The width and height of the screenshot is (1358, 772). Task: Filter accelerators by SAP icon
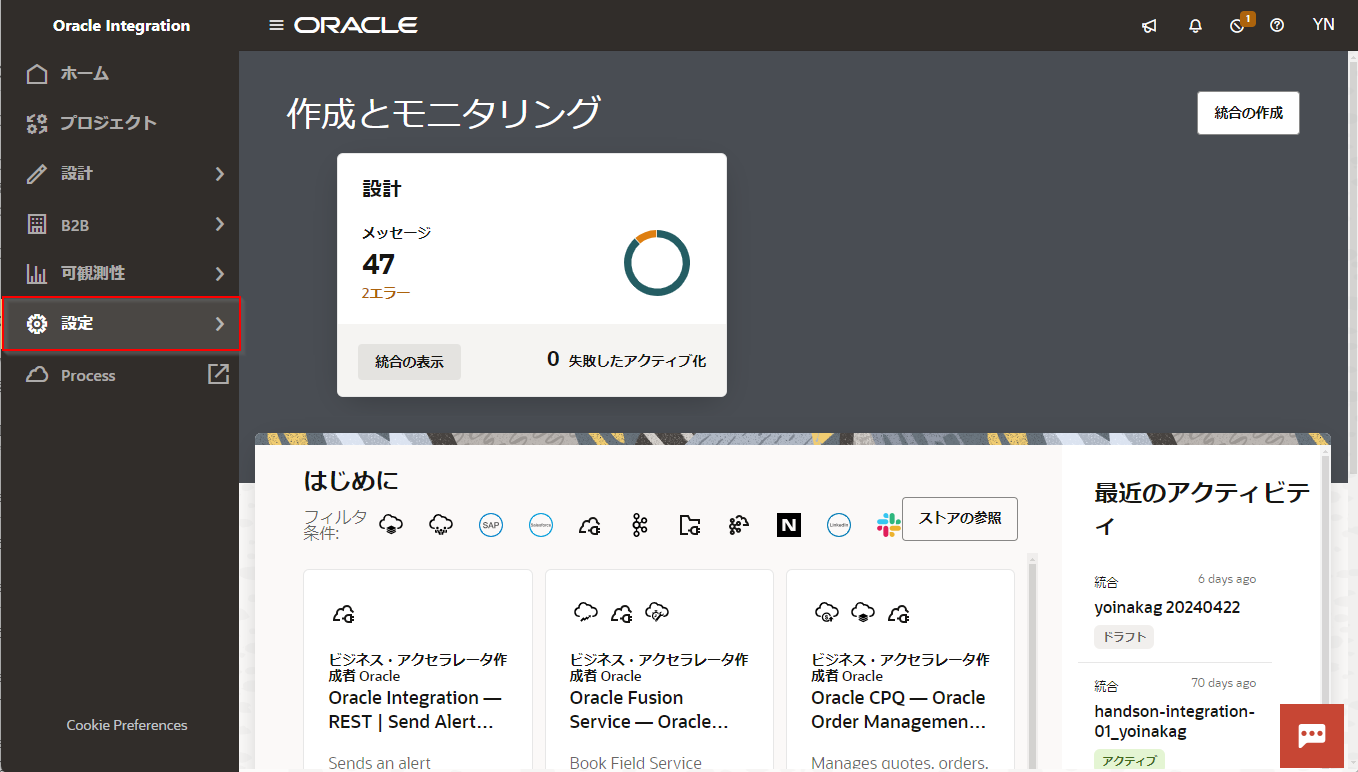click(x=490, y=525)
